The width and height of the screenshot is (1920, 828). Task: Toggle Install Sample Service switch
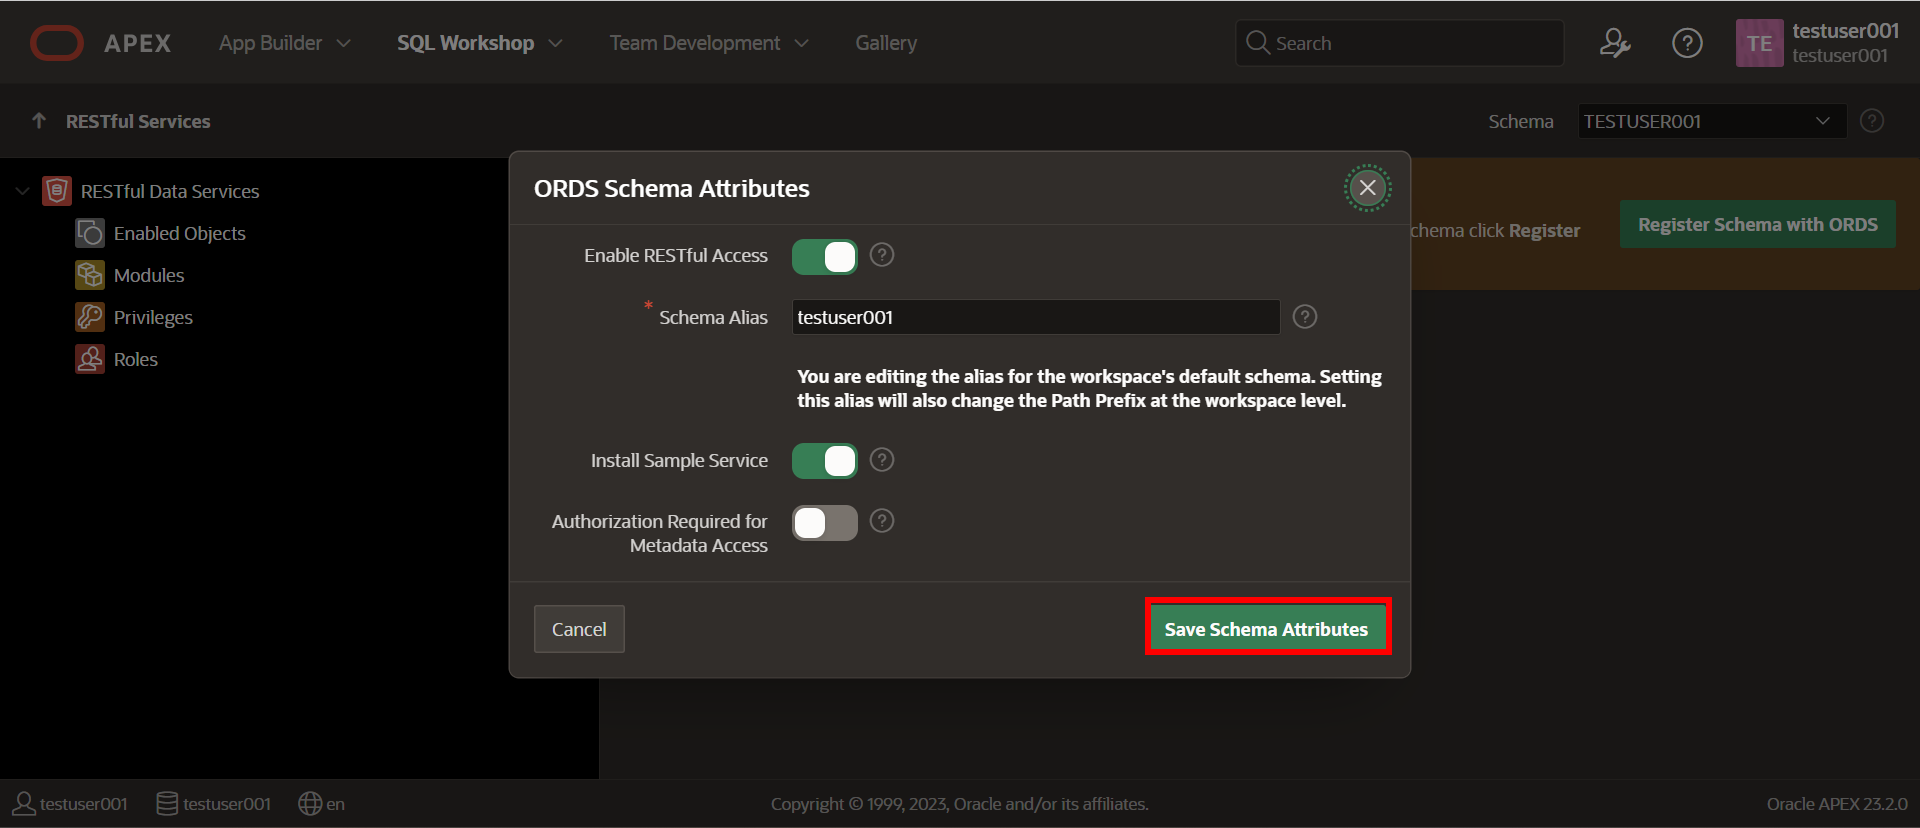coord(825,461)
